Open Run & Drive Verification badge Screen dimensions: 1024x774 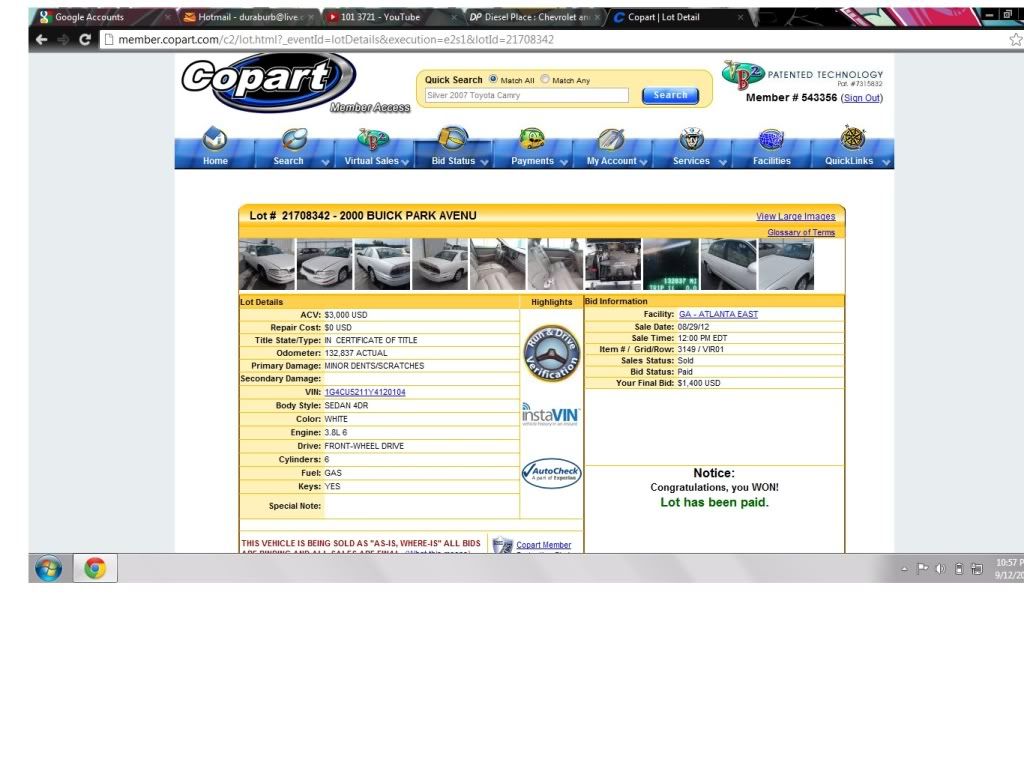[552, 353]
